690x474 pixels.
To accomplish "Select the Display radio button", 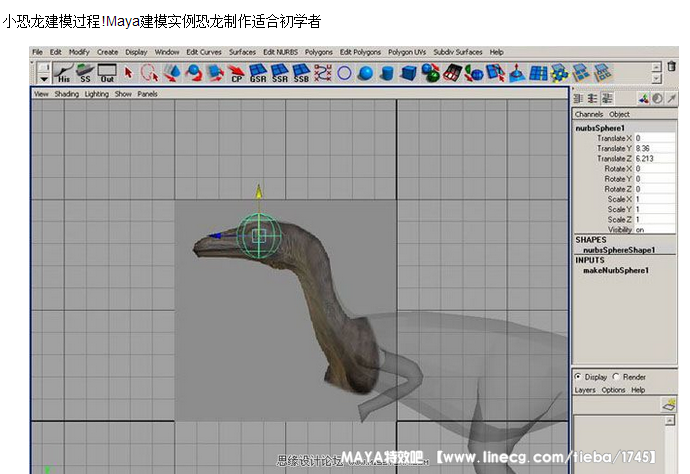I will point(578,377).
